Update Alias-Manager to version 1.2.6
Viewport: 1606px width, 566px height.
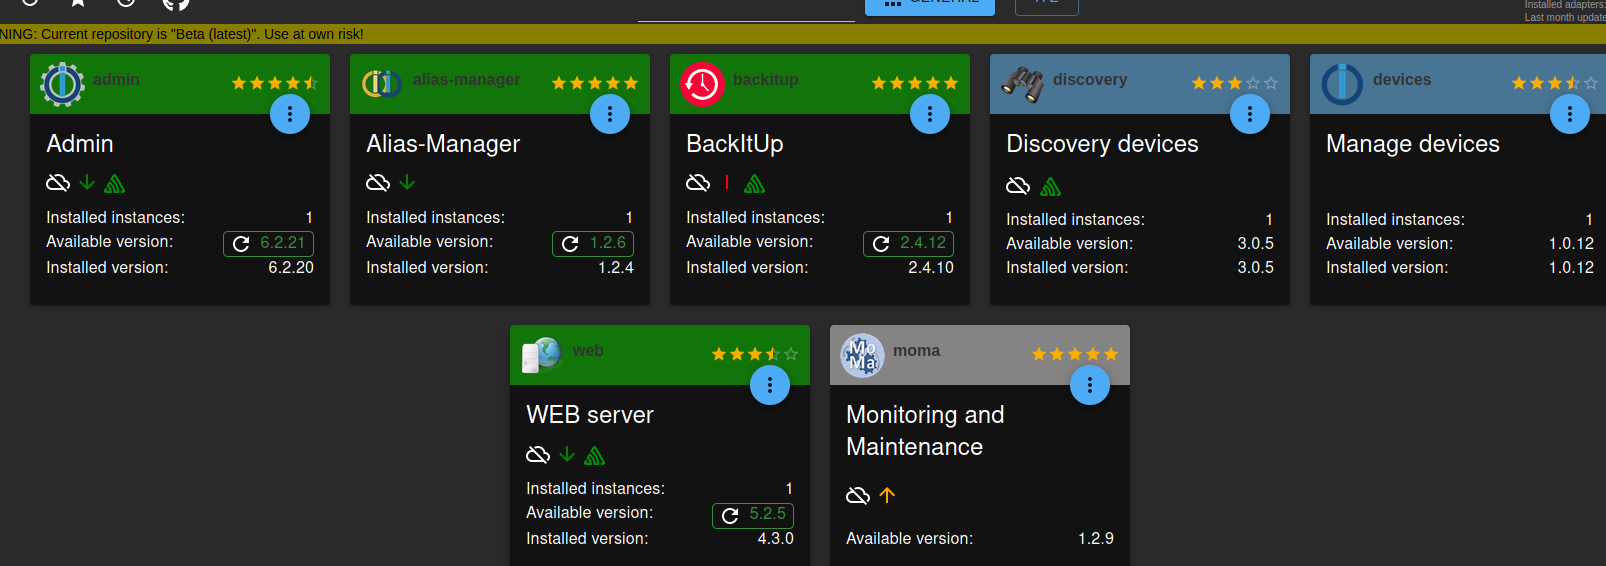pyautogui.click(x=593, y=243)
